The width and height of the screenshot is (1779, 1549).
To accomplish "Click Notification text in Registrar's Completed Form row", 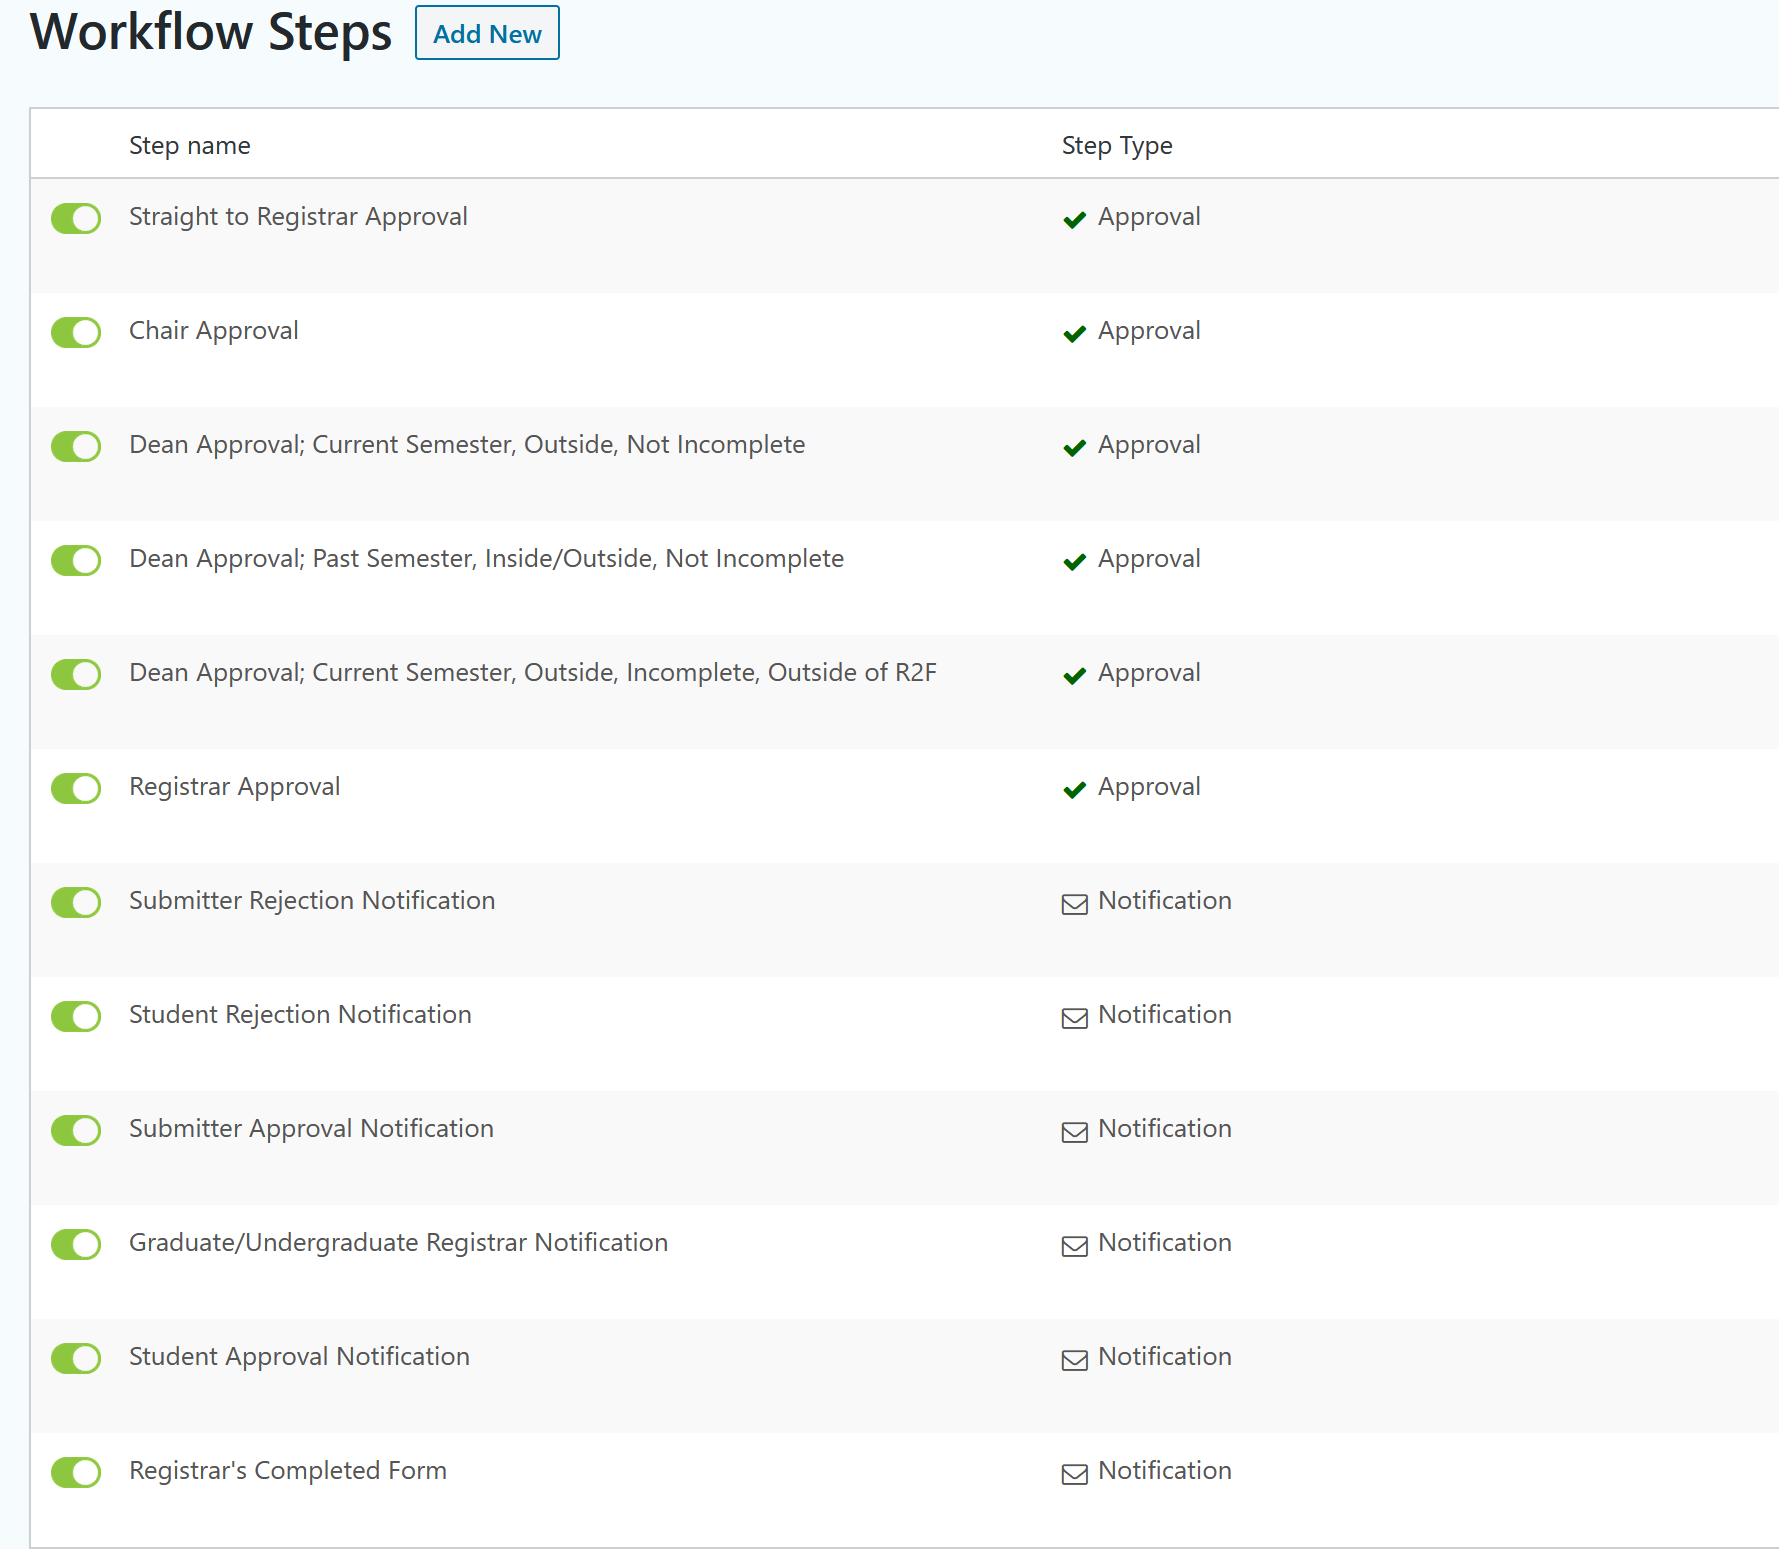I will pyautogui.click(x=1165, y=1471).
